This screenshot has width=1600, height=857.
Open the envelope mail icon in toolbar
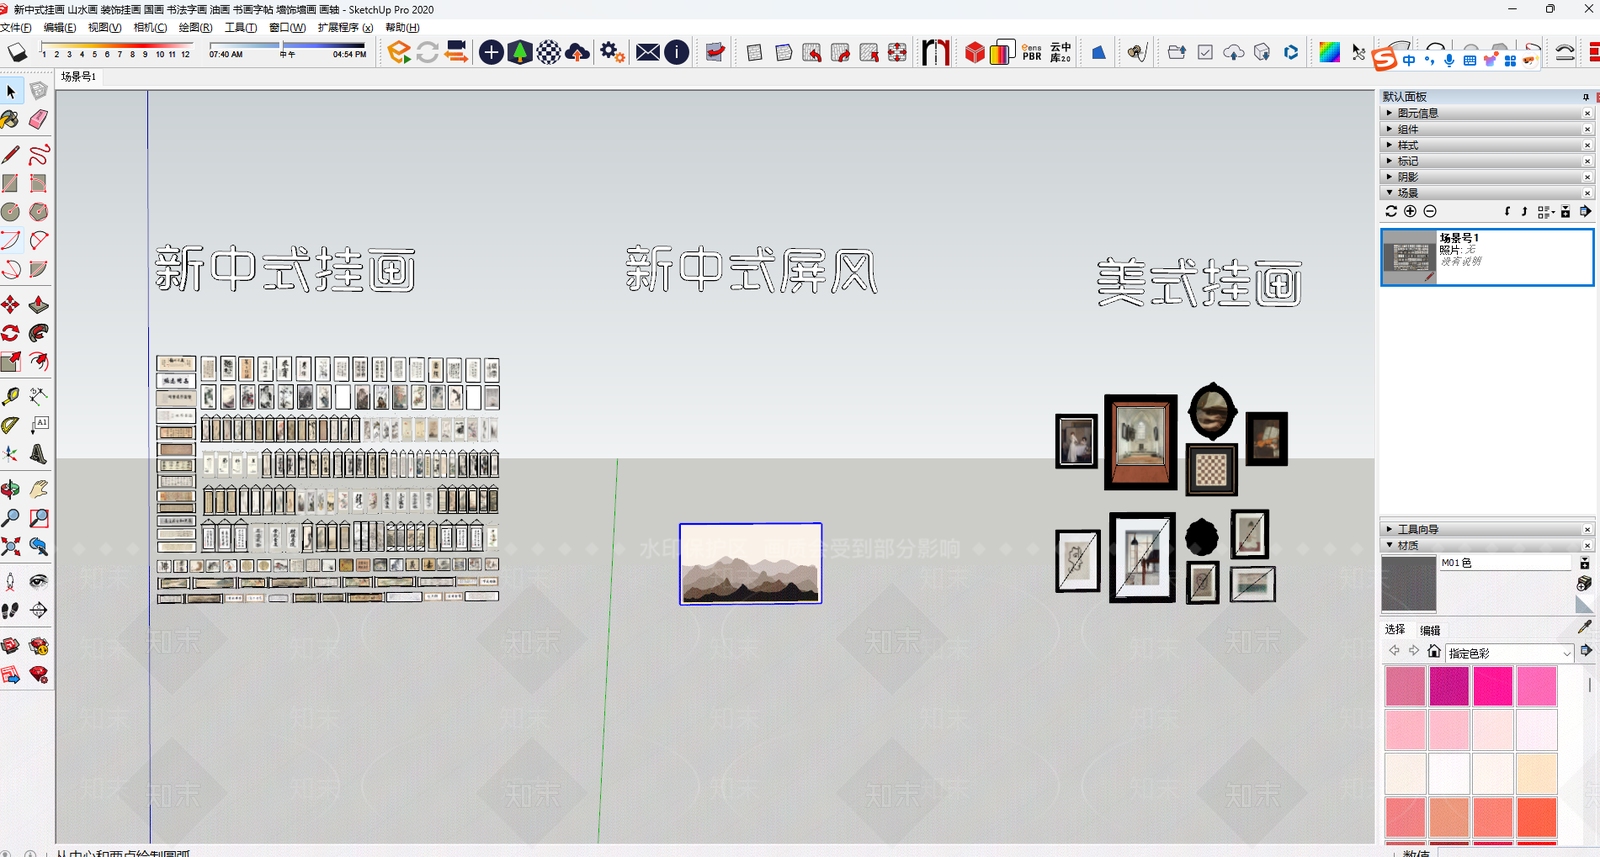(x=648, y=52)
